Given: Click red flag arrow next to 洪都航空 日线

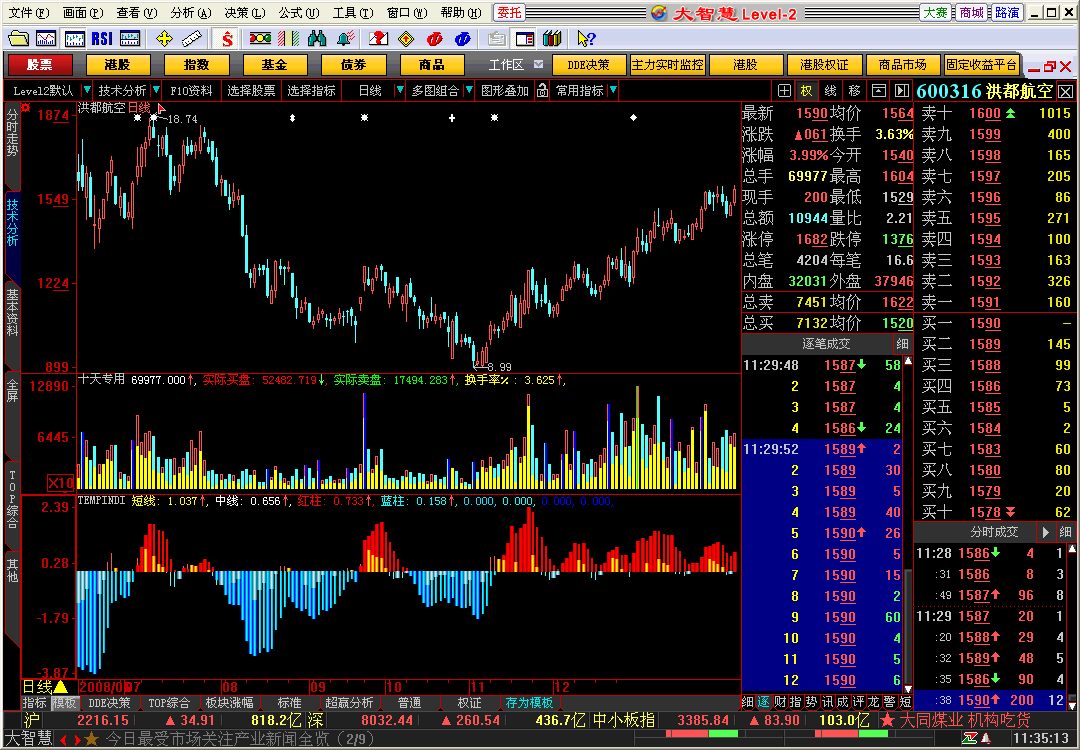Looking at the screenshot, I should click(x=161, y=108).
